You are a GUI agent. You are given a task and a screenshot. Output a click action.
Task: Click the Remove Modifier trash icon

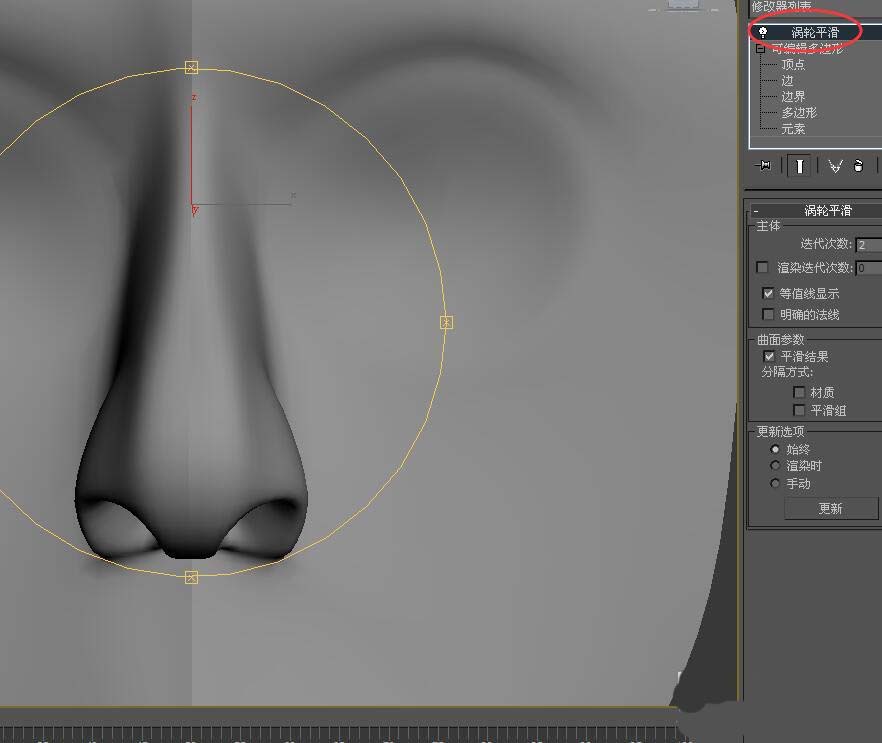point(858,166)
